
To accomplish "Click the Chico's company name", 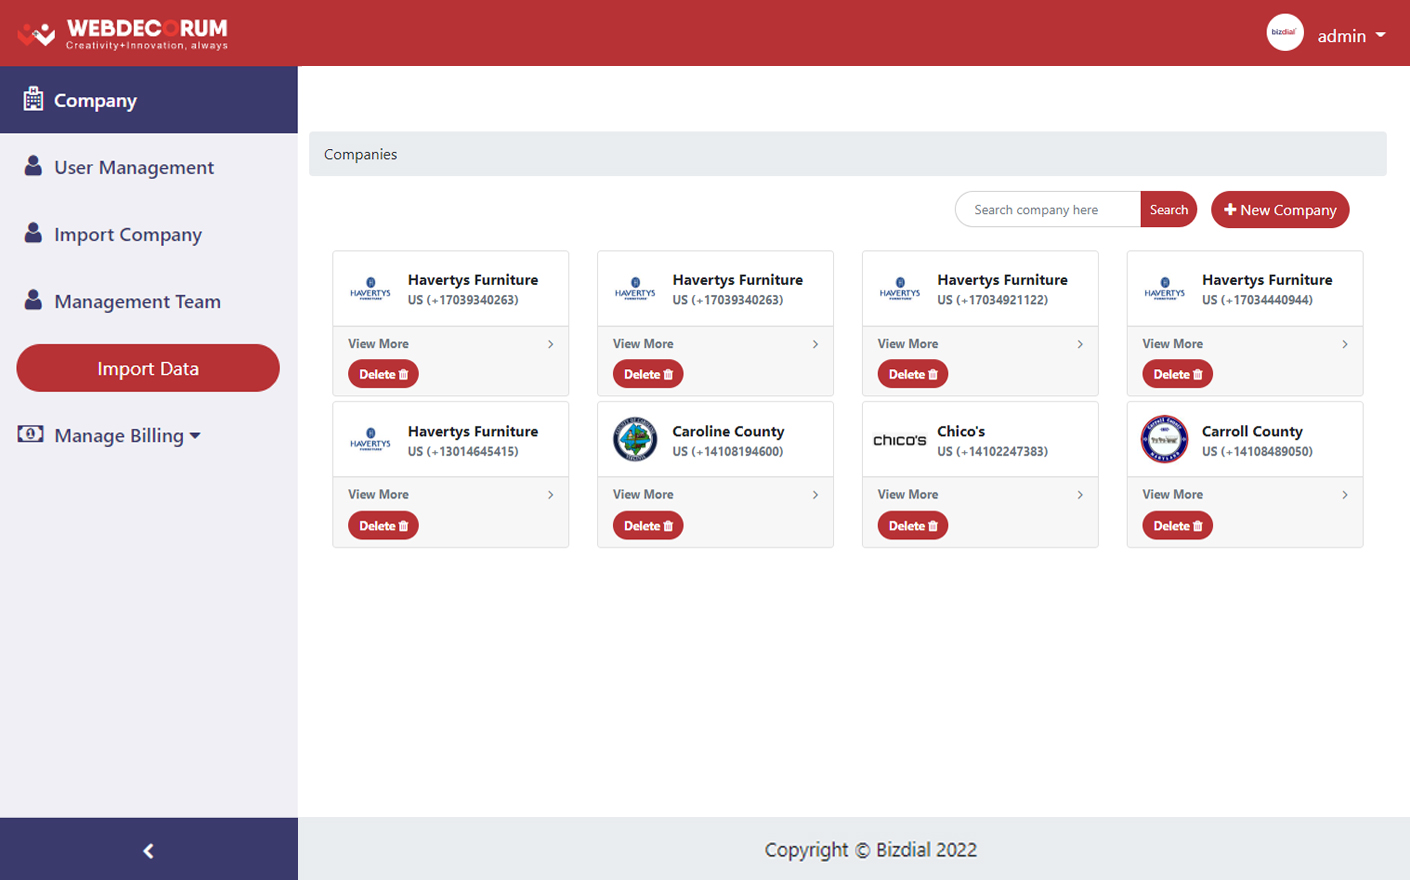I will click(961, 431).
